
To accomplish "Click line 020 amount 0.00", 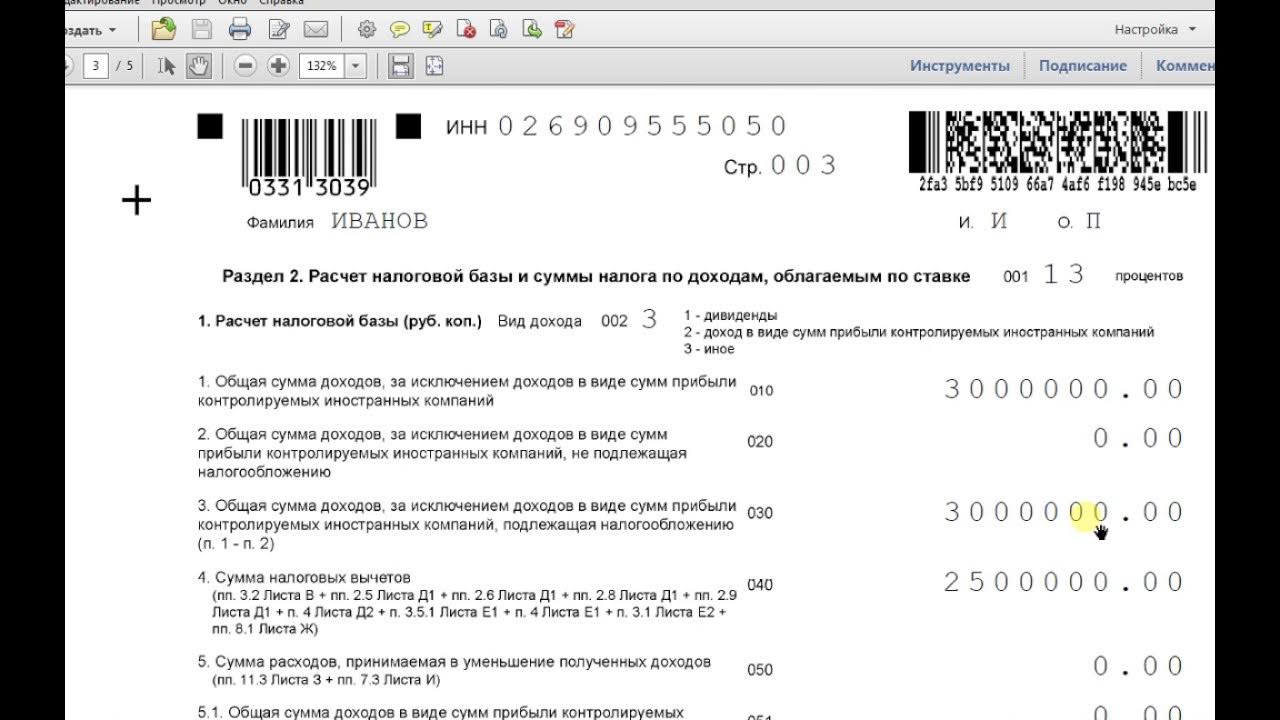I will [1139, 438].
